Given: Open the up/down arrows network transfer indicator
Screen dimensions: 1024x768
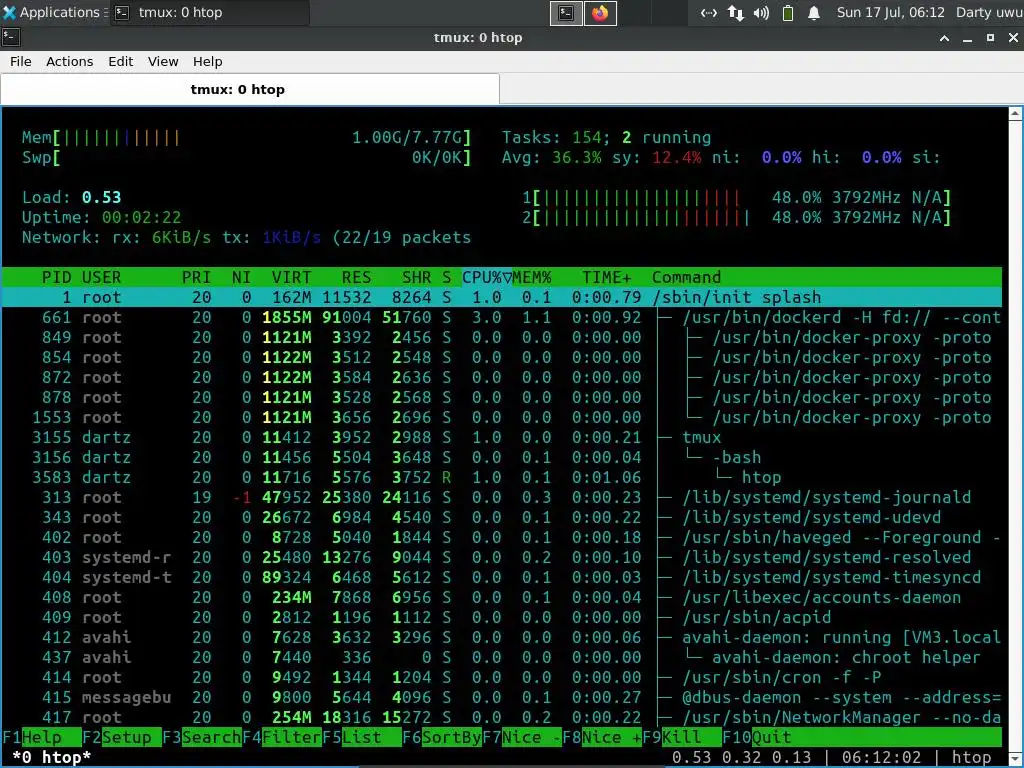Looking at the screenshot, I should coord(735,13).
